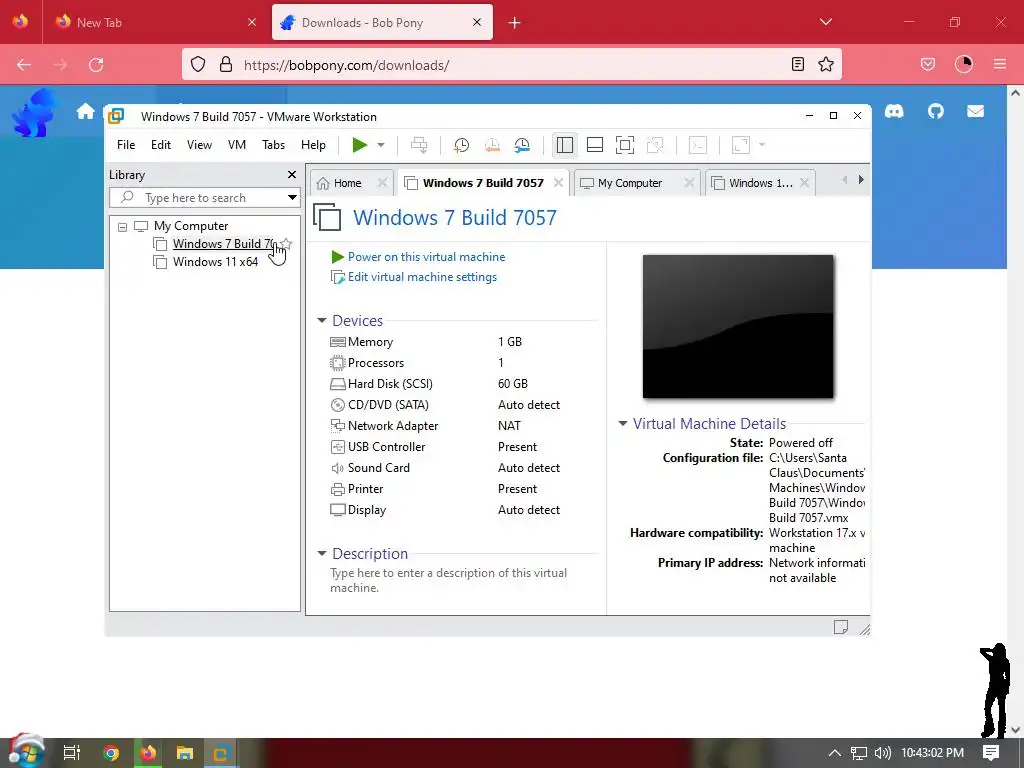Viewport: 1024px width, 768px height.
Task: Click the green Power On toolbar button
Action: click(x=359, y=145)
